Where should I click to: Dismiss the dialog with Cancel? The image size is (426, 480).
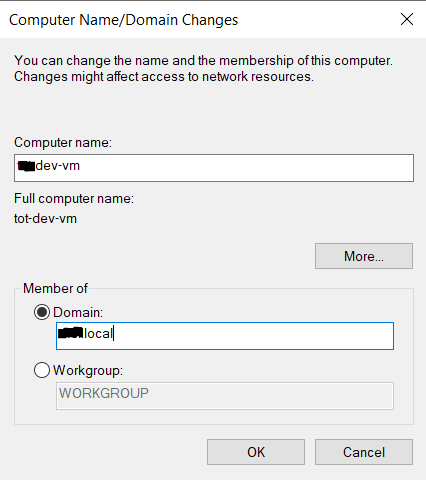[x=364, y=452]
